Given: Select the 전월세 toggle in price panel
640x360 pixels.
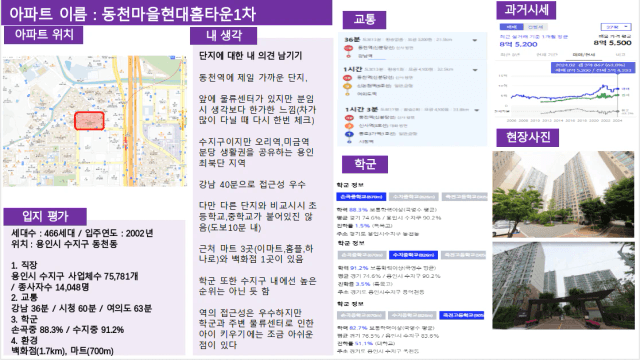Looking at the screenshot, I should pos(535,27).
